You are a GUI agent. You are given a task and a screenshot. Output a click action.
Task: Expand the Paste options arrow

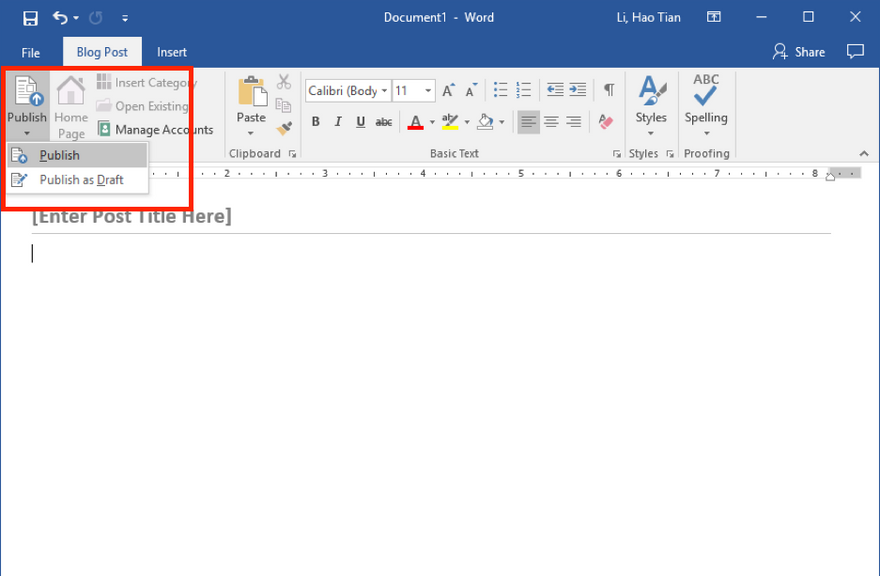(251, 133)
